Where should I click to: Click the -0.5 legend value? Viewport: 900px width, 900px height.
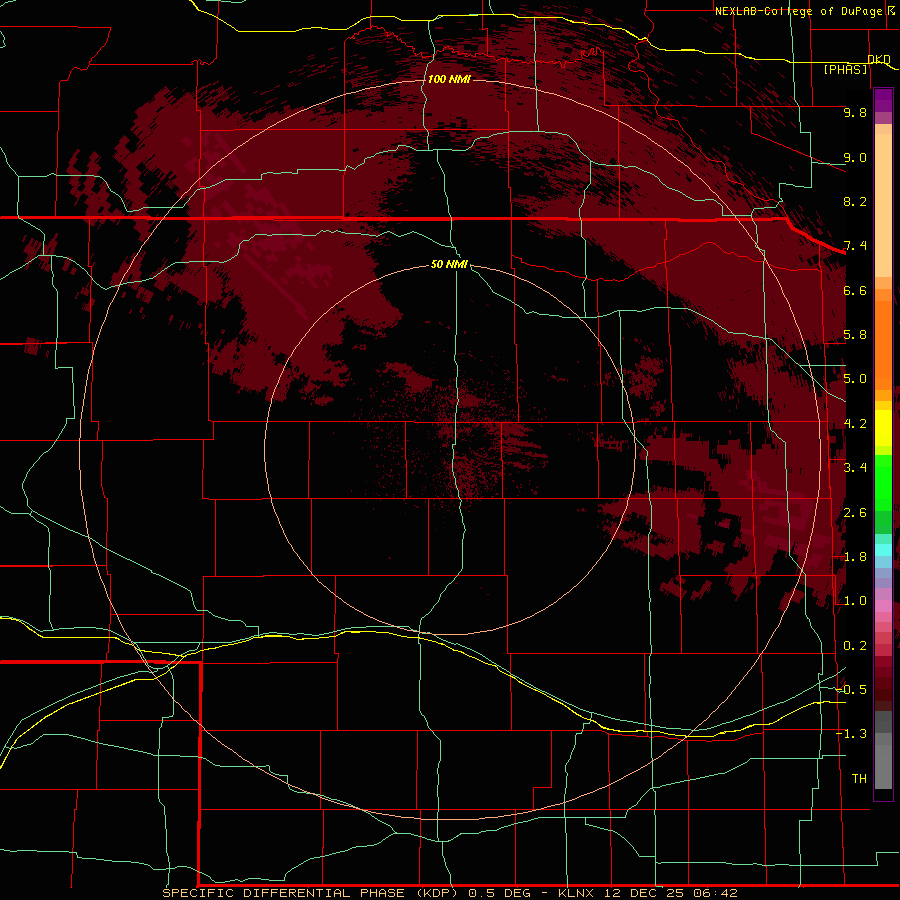[851, 690]
